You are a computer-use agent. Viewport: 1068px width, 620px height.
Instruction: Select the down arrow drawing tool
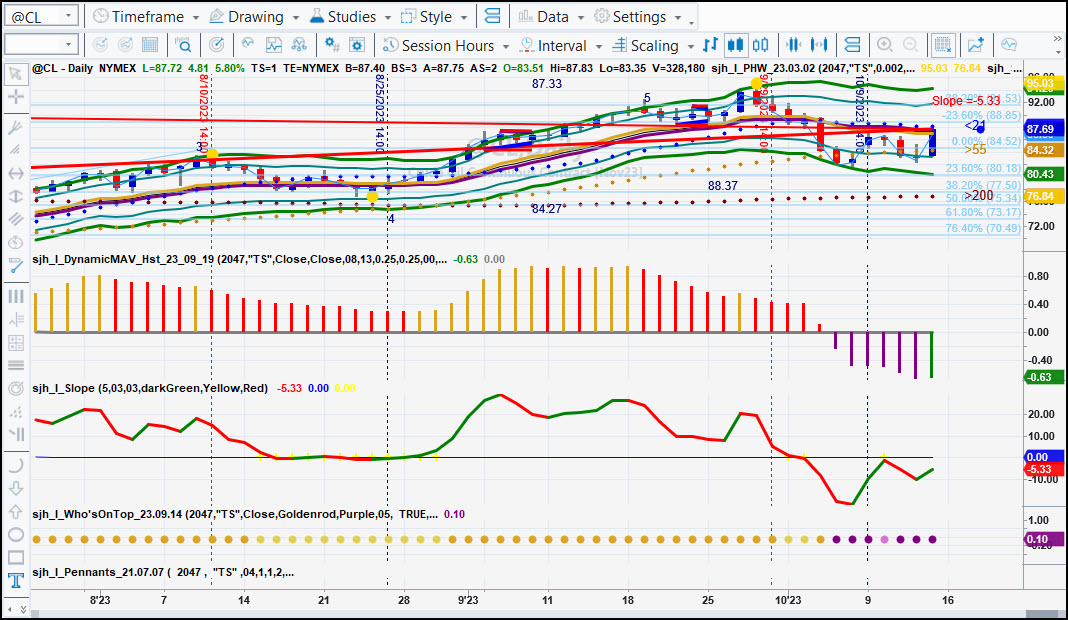click(x=15, y=488)
